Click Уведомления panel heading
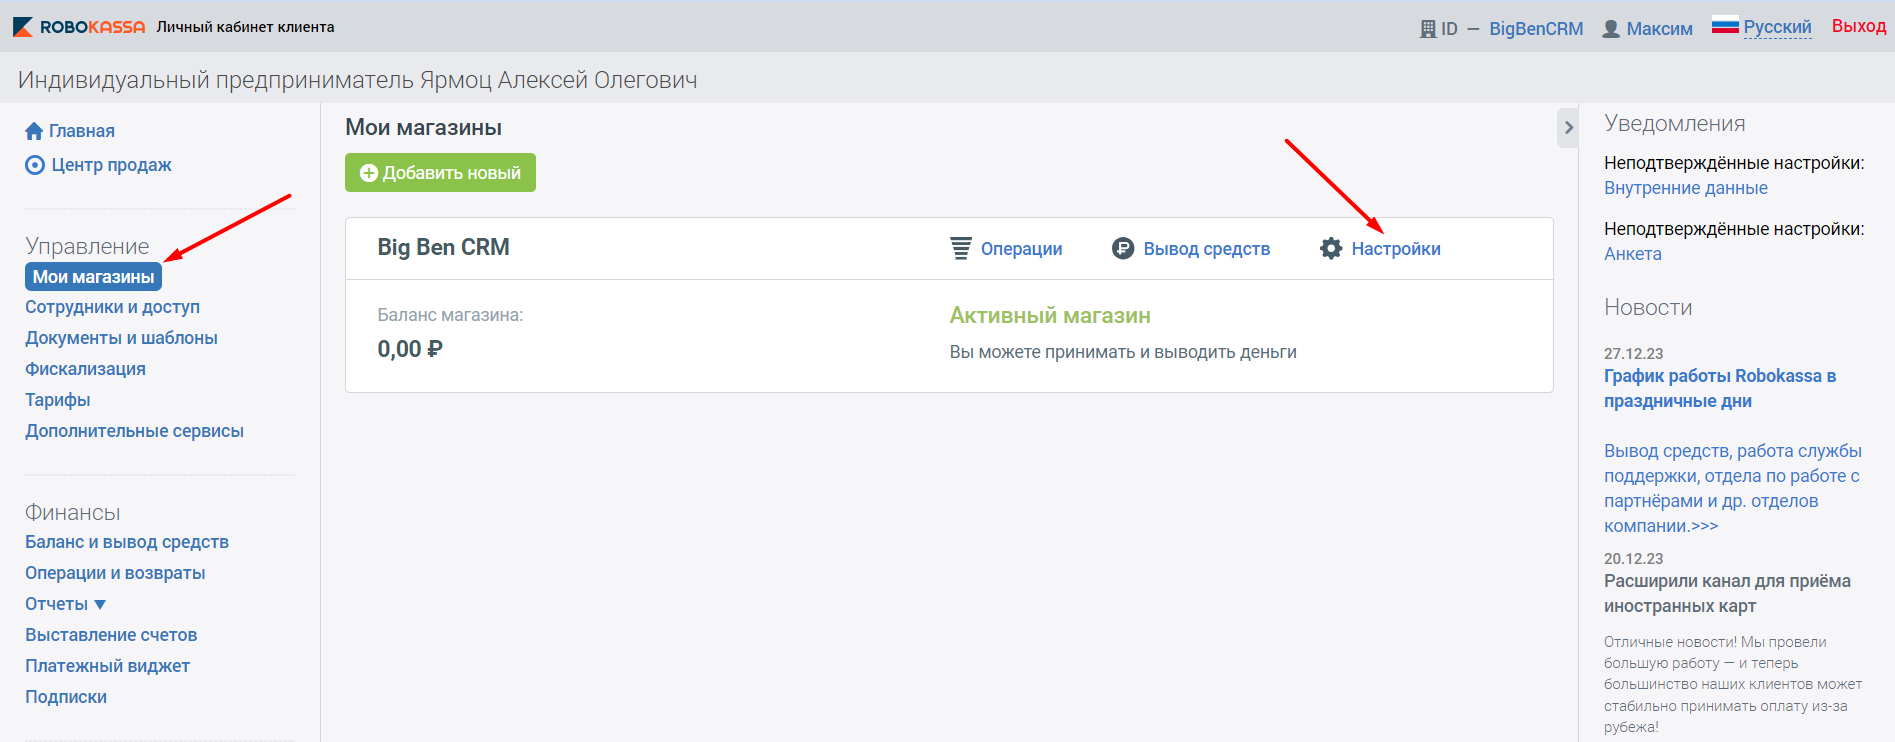The image size is (1895, 742). click(x=1675, y=123)
